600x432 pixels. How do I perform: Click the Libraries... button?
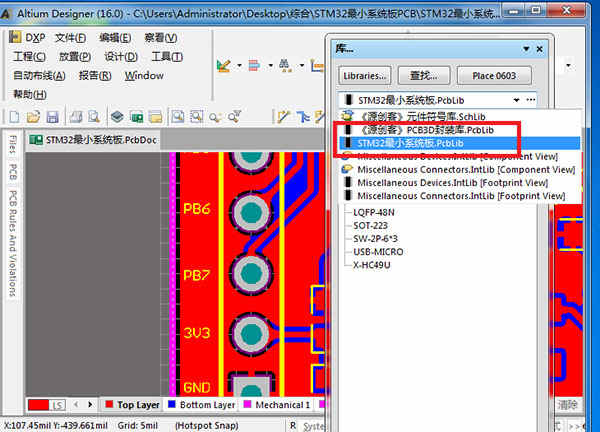[x=365, y=76]
